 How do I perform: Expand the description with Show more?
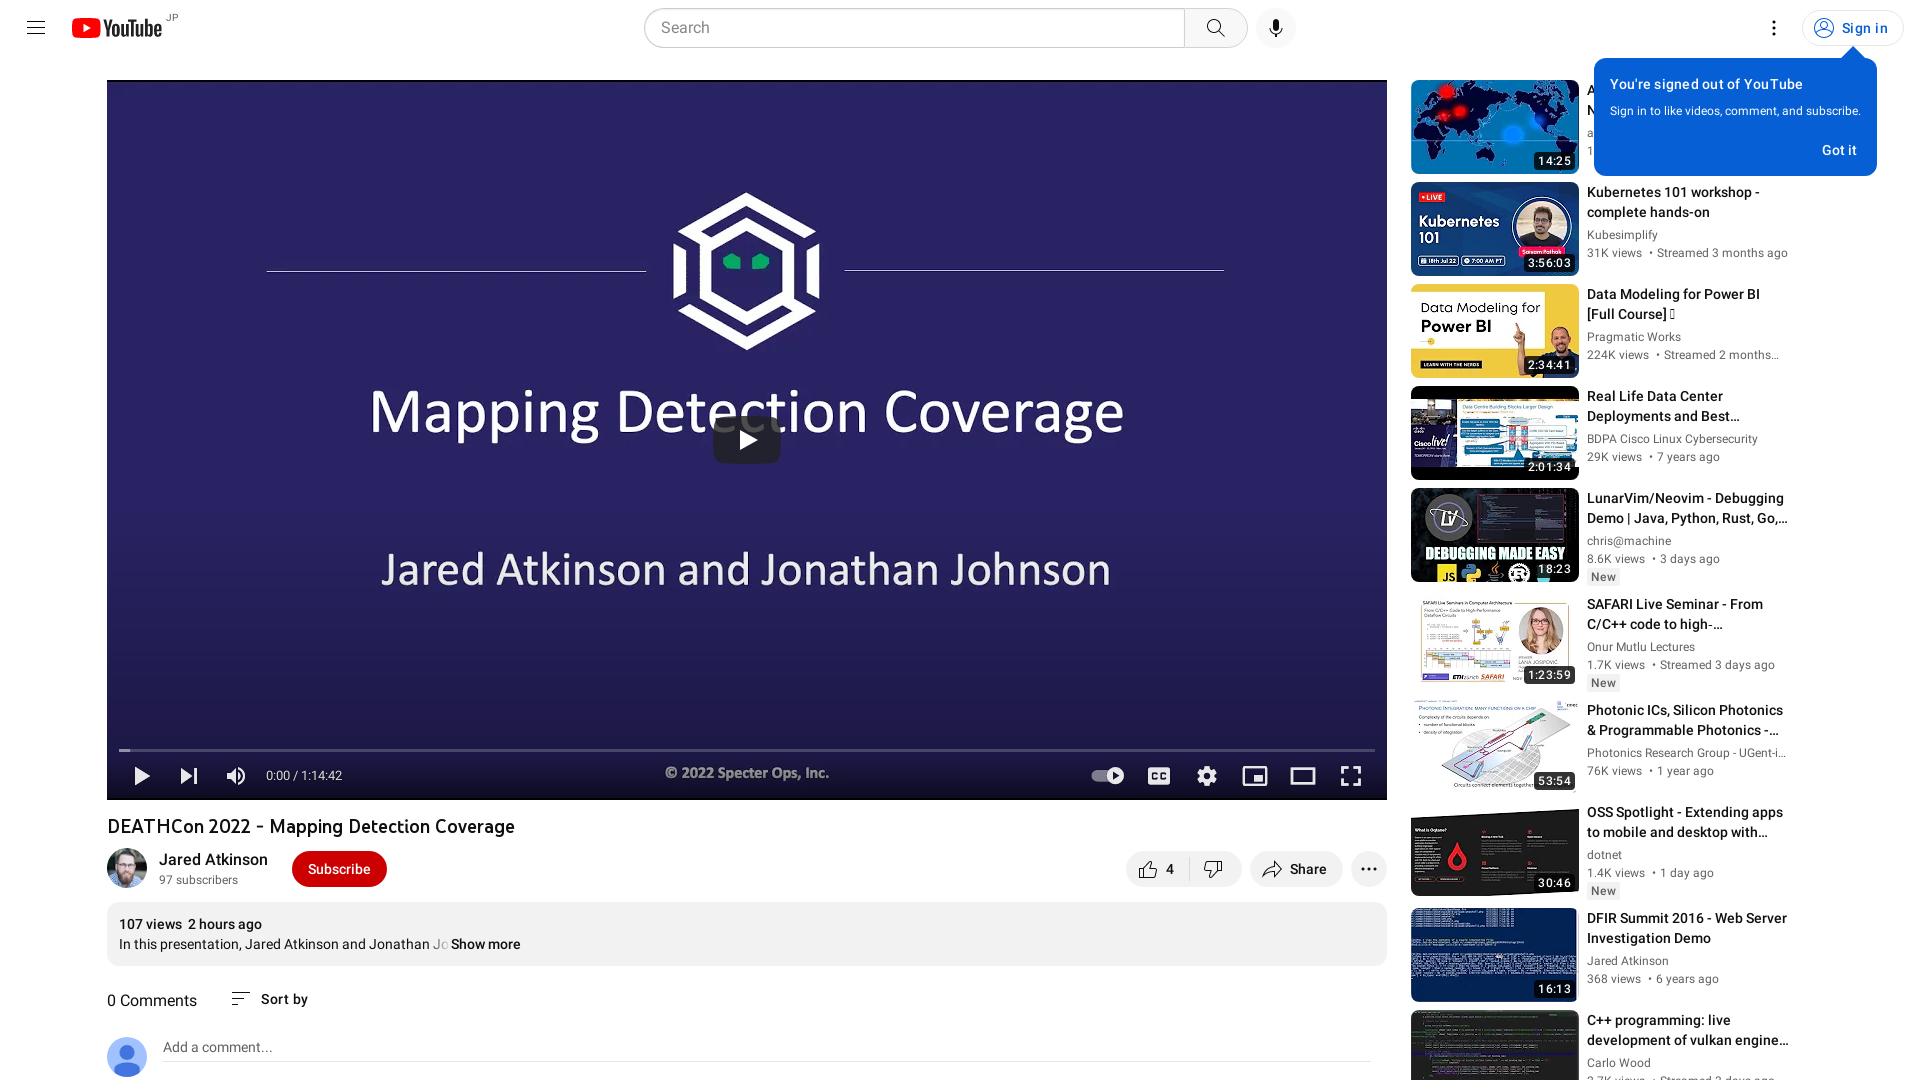coord(485,944)
